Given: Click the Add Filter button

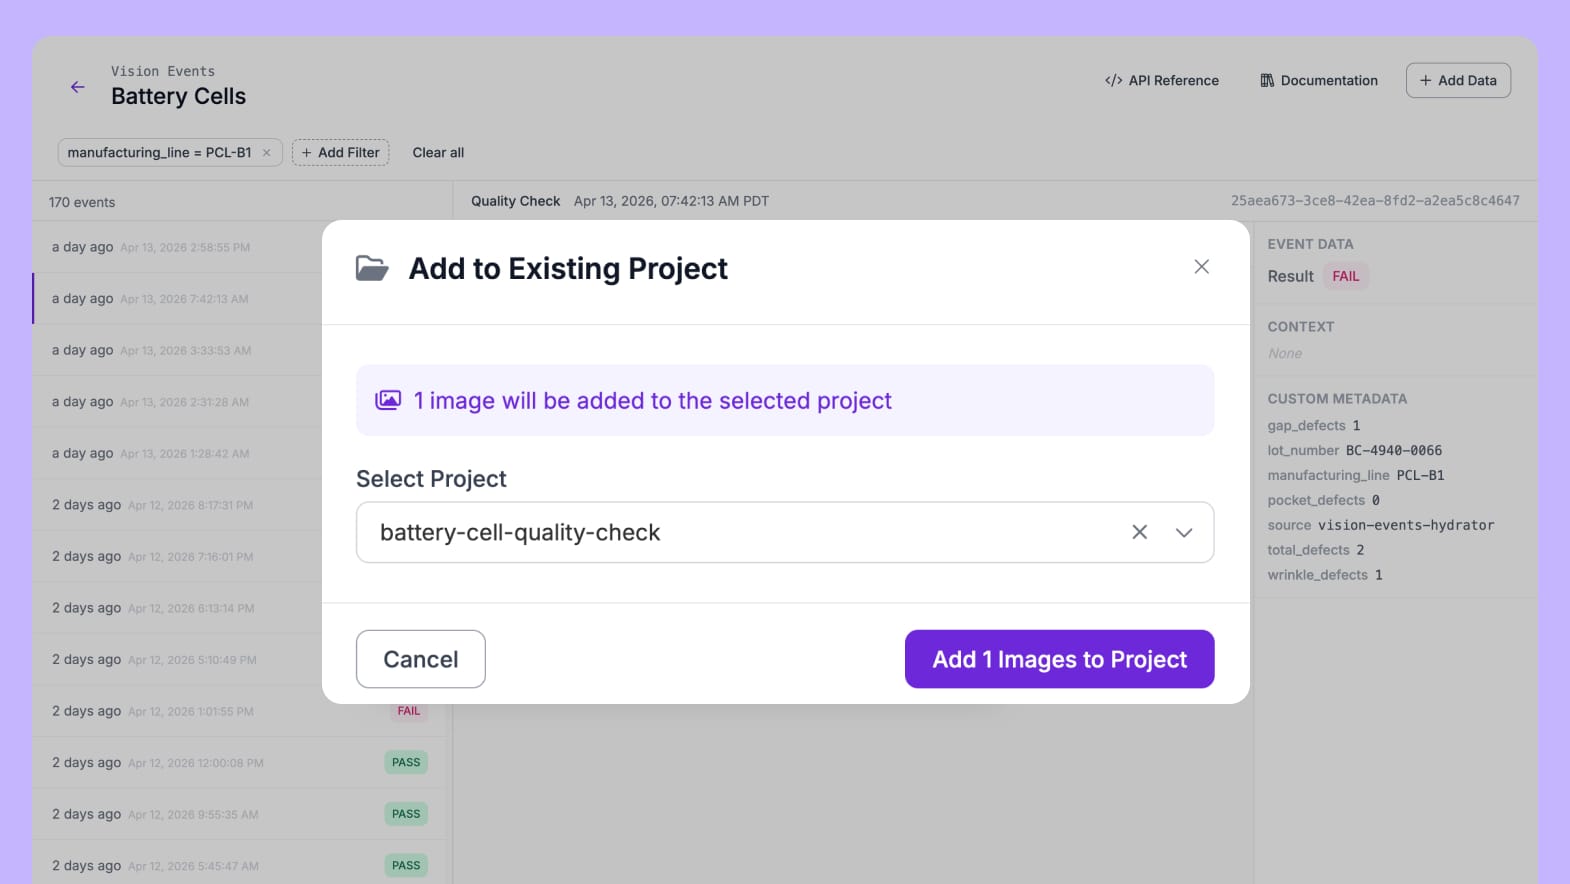Looking at the screenshot, I should tap(341, 153).
